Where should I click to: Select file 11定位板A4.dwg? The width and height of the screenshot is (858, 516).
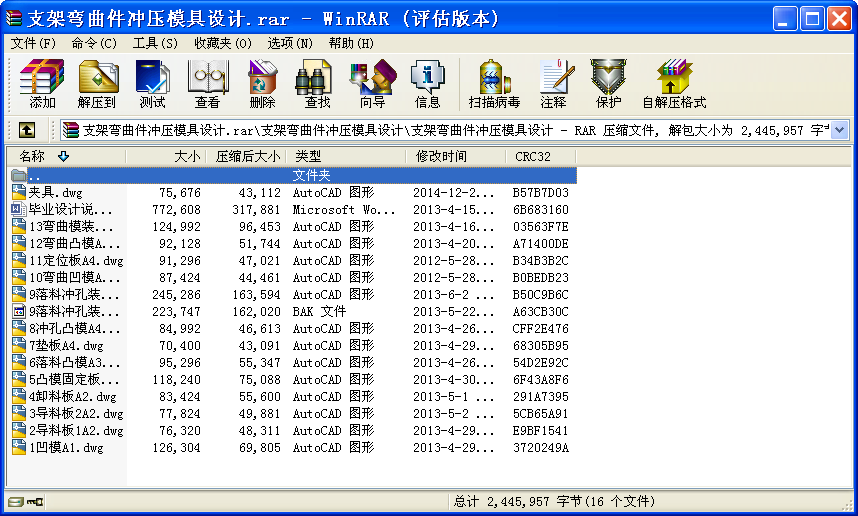(x=76, y=260)
